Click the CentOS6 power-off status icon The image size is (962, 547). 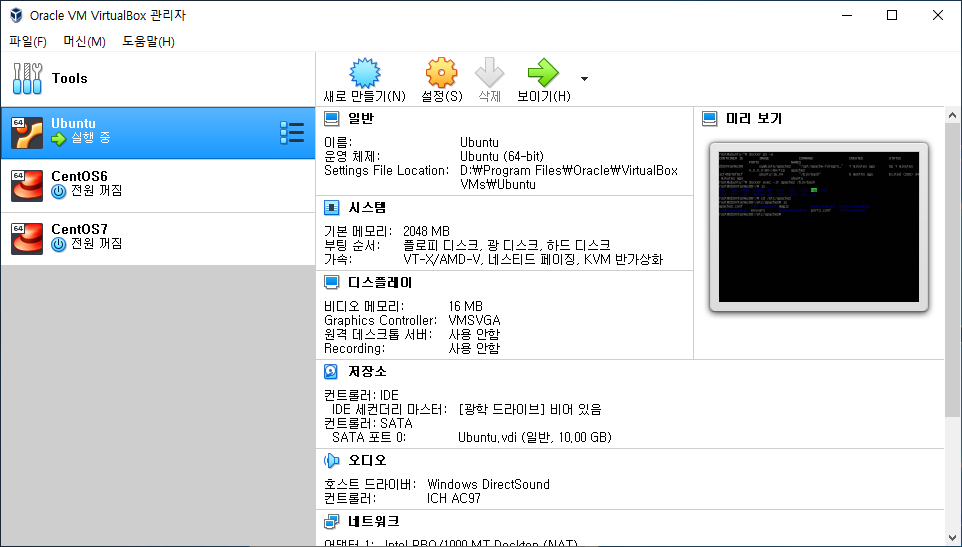tap(58, 191)
